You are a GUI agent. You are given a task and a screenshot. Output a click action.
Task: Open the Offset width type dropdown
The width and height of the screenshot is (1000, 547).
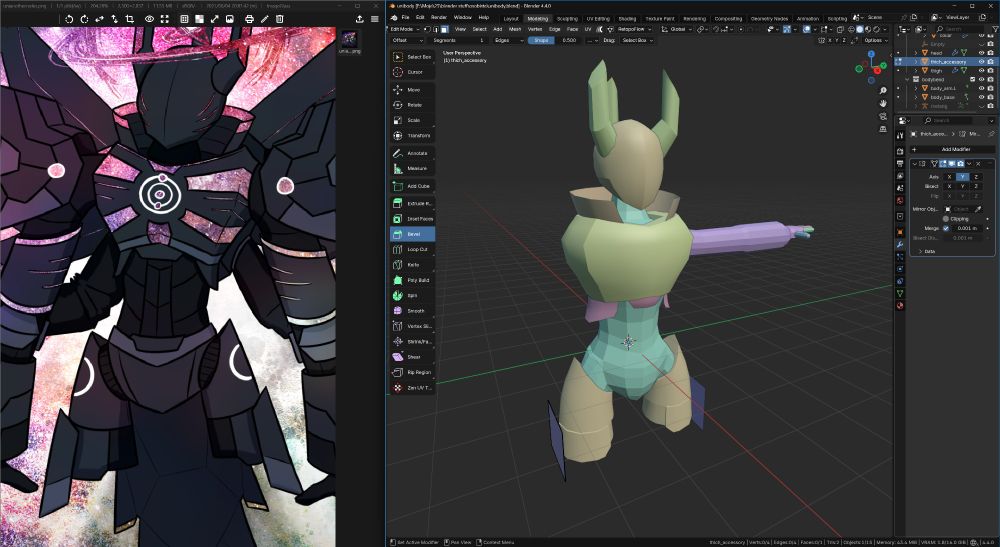[407, 40]
